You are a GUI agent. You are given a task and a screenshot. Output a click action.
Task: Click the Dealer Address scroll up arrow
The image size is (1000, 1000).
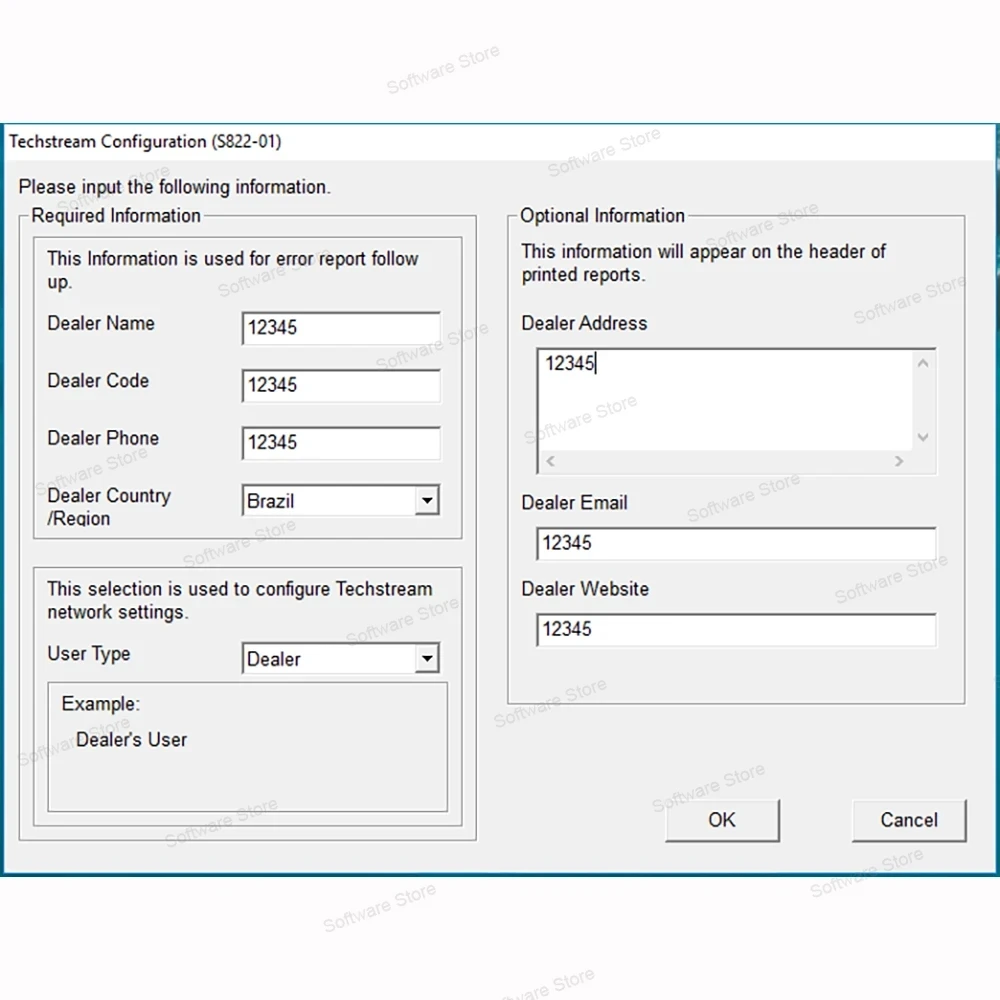pos(923,364)
